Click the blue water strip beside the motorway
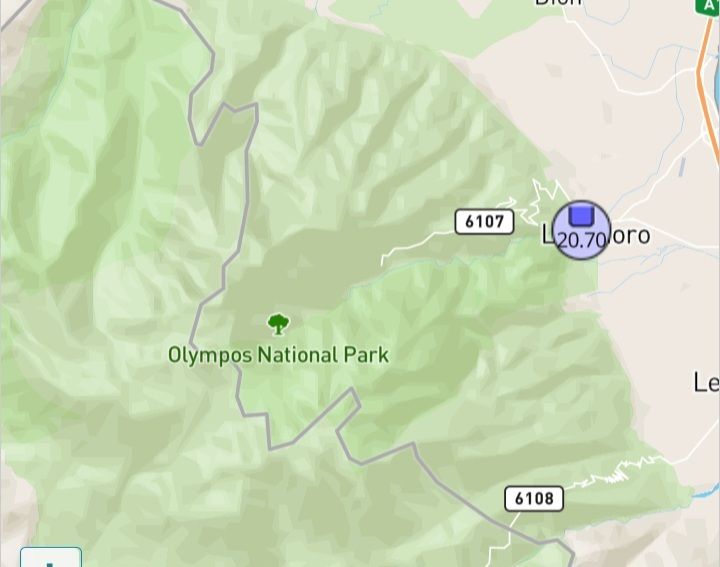 tap(716, 78)
